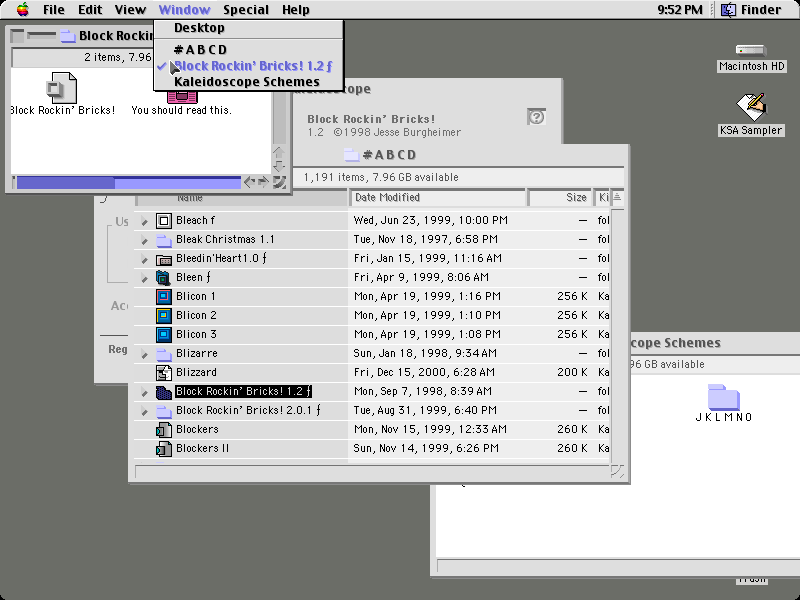This screenshot has width=800, height=600.
Task: Choose Kaleidoscope Schemes in Window menu
Action: coord(248,82)
